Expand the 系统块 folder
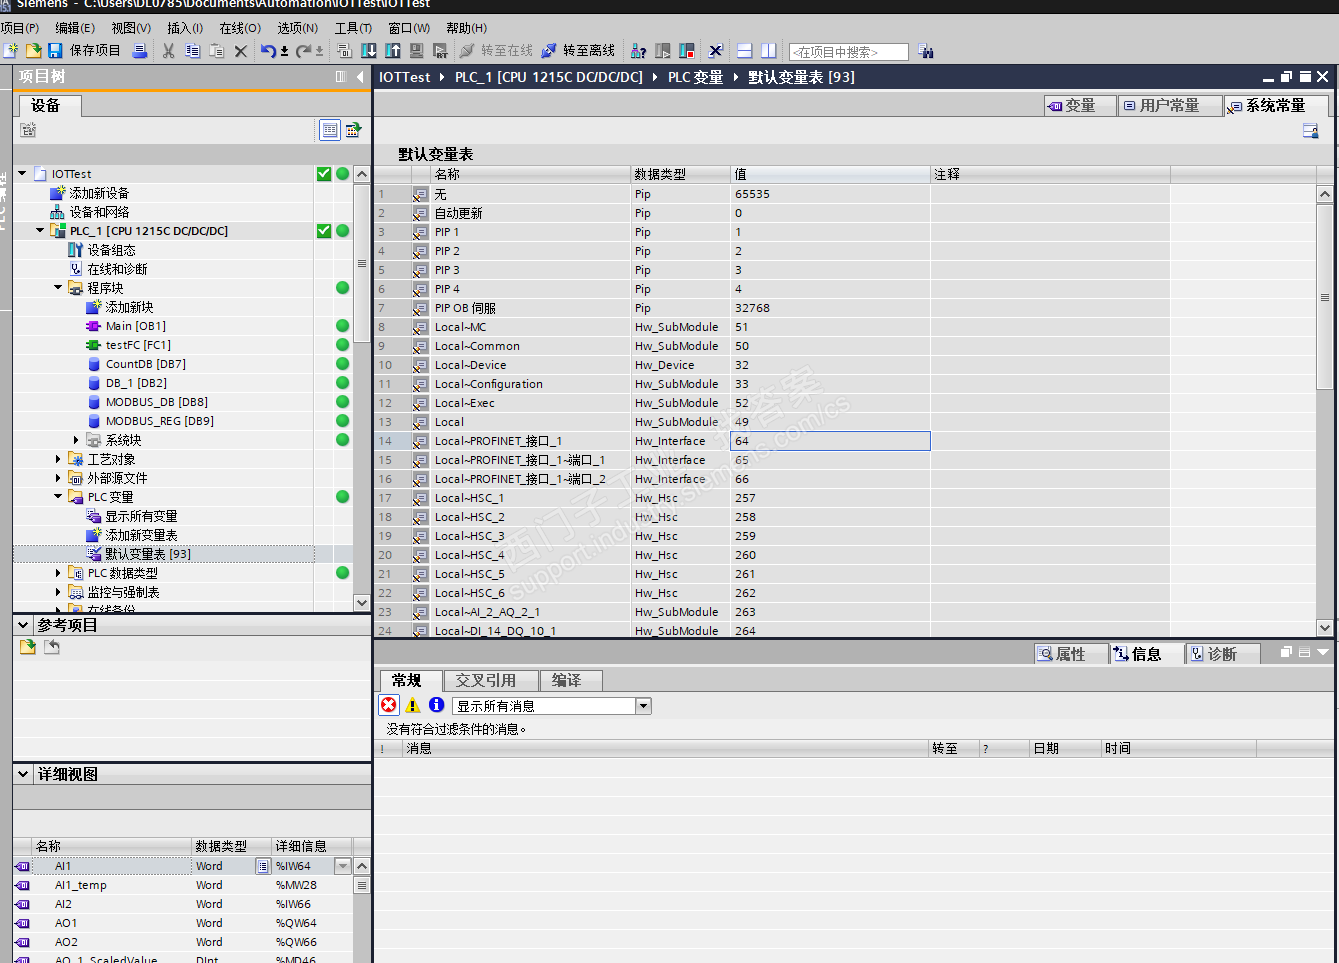Screen dimensions: 1339x963 [76, 440]
